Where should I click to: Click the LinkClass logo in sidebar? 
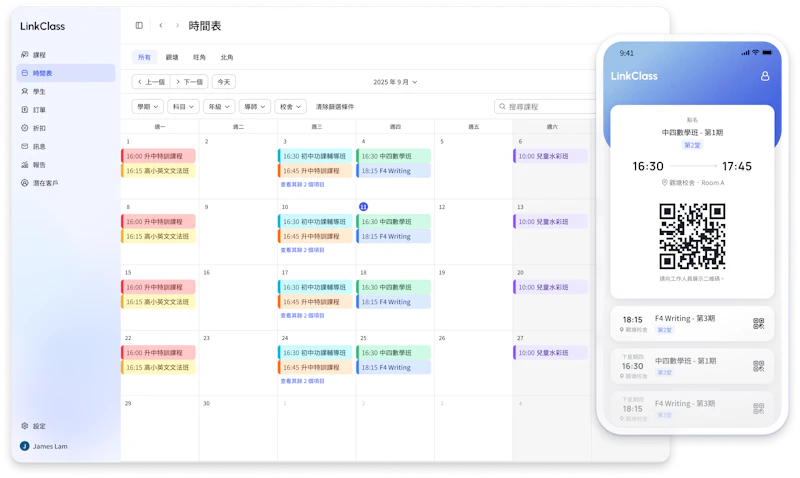point(42,26)
